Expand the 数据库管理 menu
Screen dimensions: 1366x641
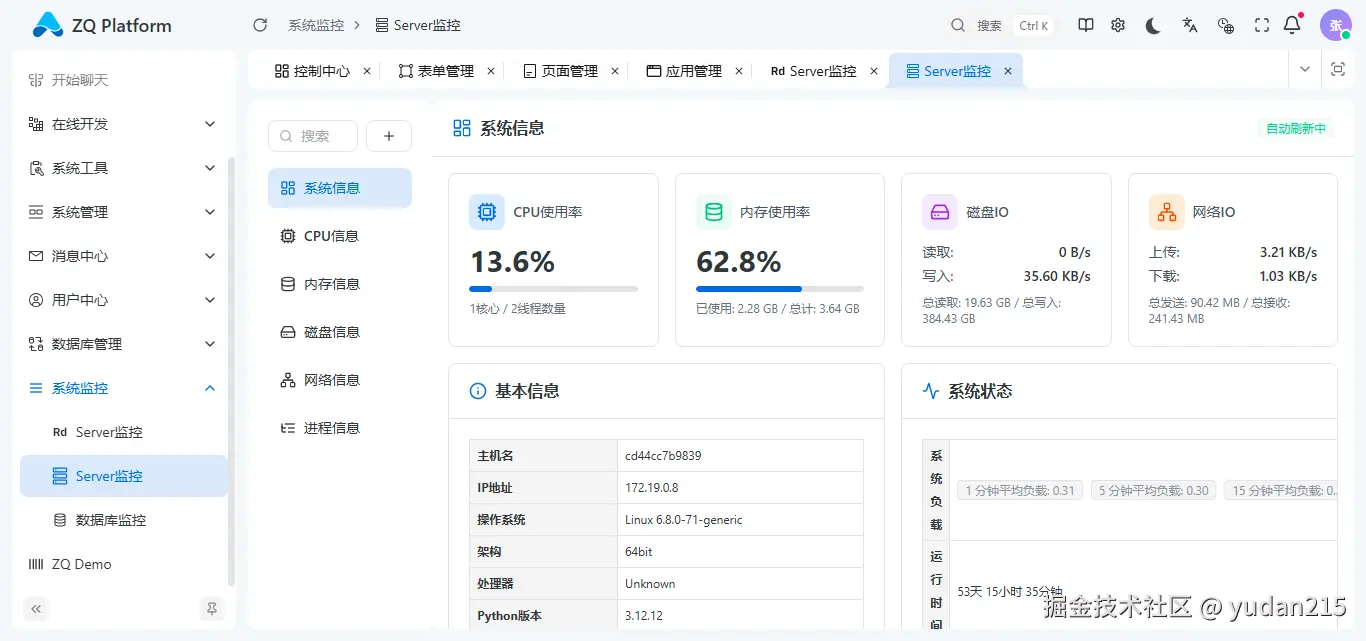click(x=124, y=344)
